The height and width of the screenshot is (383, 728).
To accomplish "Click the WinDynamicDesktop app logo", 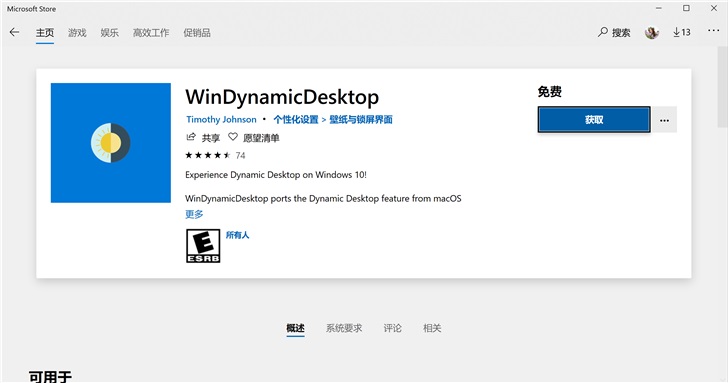I will click(x=111, y=143).
